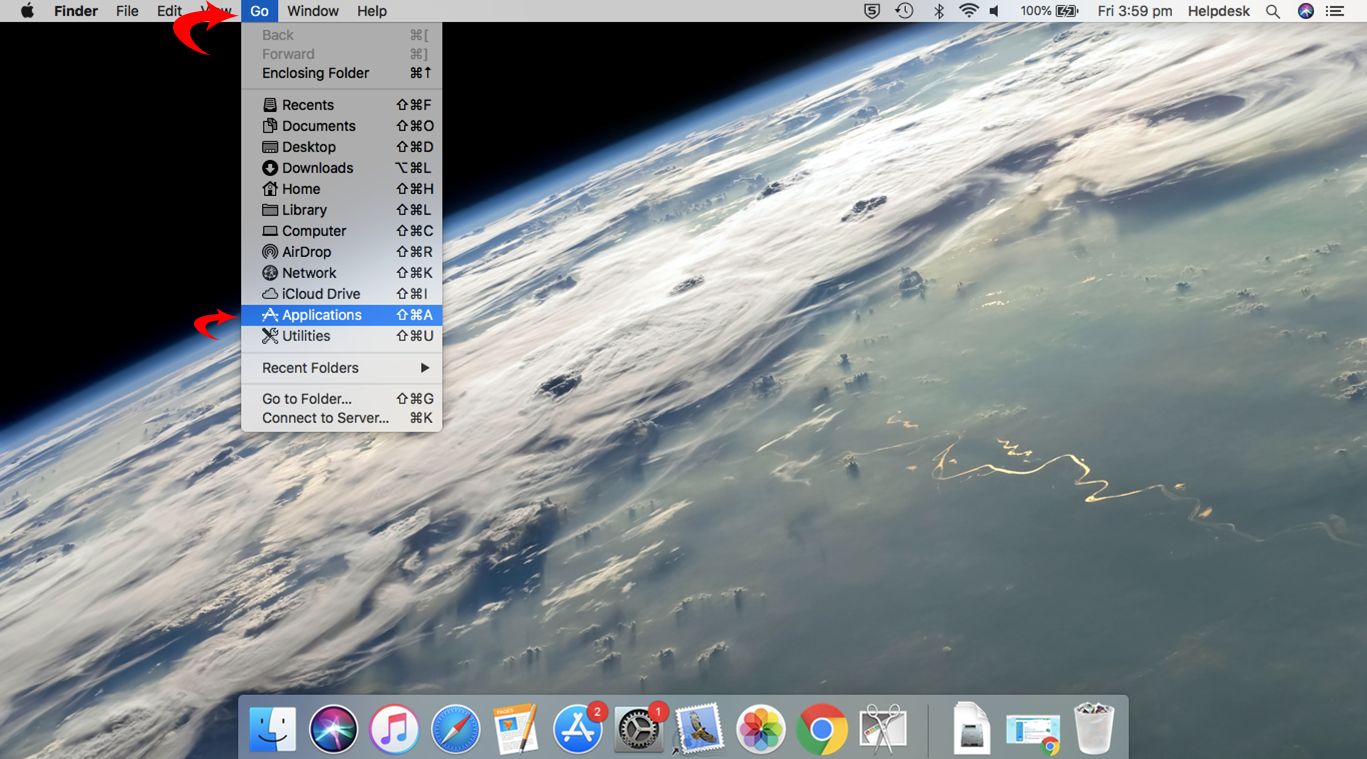Open the Help menu
The height and width of the screenshot is (759, 1367).
pyautogui.click(x=372, y=11)
